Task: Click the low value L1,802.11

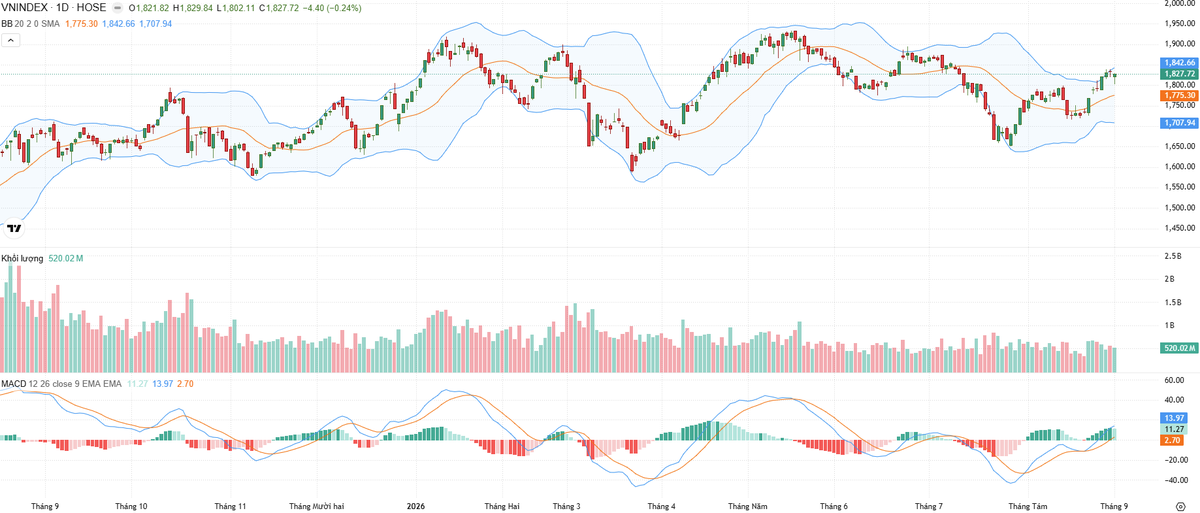Action: 236,8
